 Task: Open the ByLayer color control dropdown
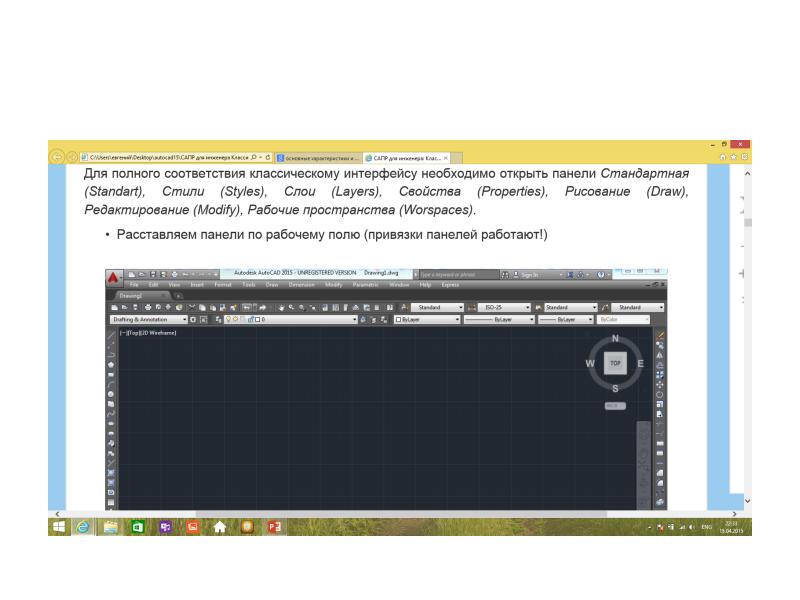coord(427,320)
